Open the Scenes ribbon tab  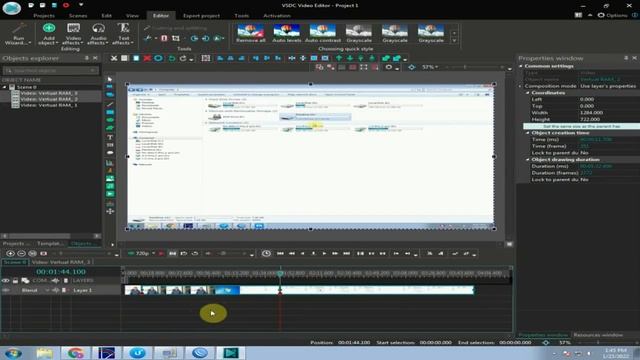78,16
